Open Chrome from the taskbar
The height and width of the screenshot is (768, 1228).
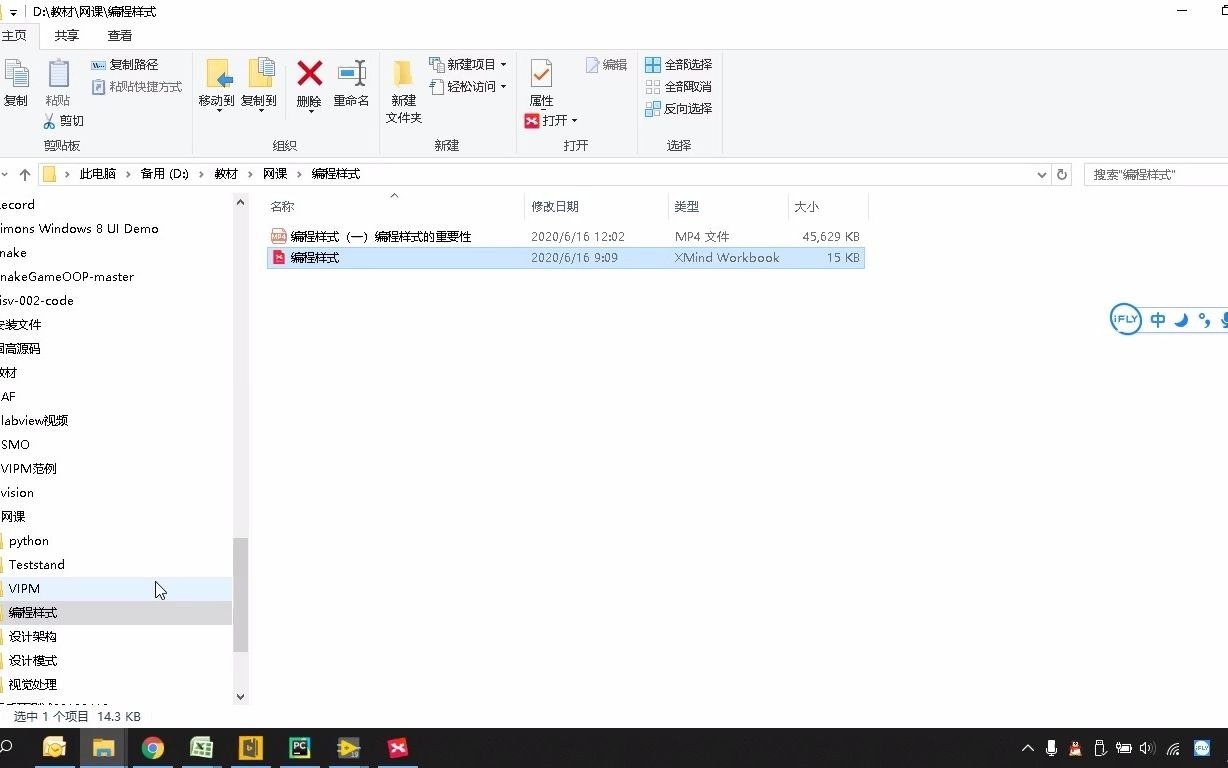[152, 747]
